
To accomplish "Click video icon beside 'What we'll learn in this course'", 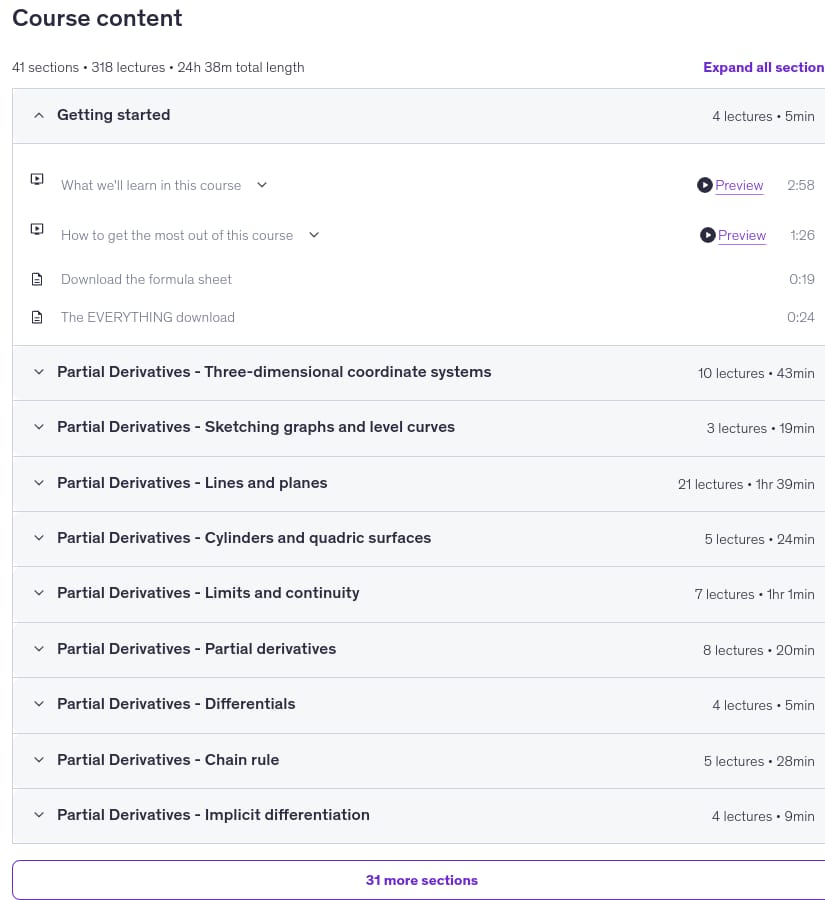I will pyautogui.click(x=37, y=180).
